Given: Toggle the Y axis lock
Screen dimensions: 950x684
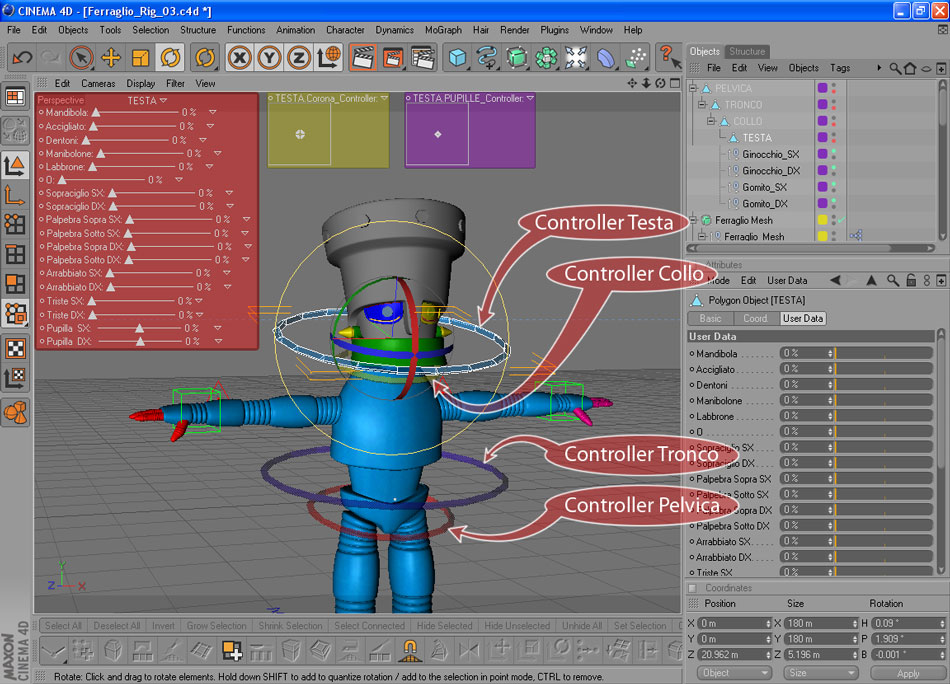Looking at the screenshot, I should coord(269,58).
